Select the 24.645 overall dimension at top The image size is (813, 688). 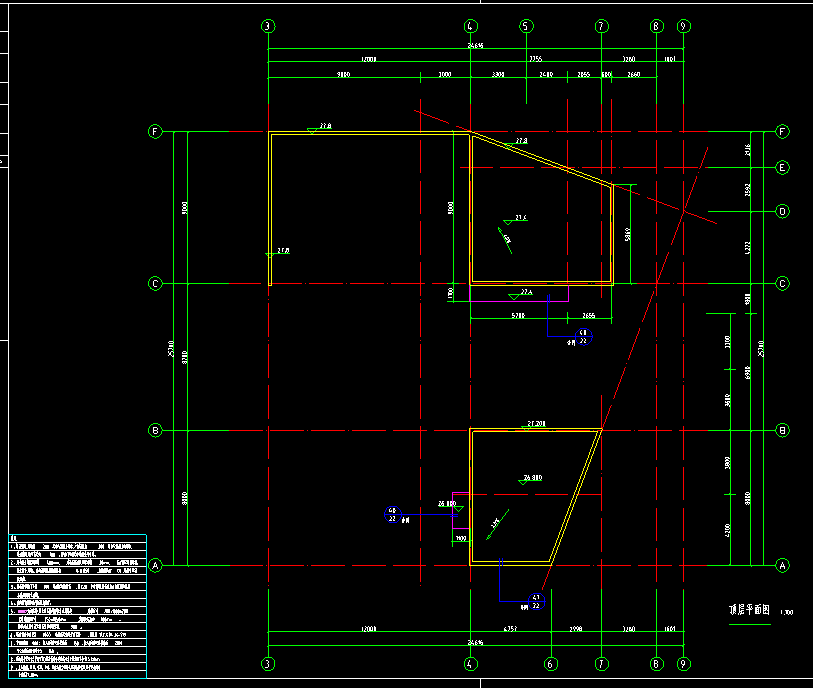click(475, 46)
